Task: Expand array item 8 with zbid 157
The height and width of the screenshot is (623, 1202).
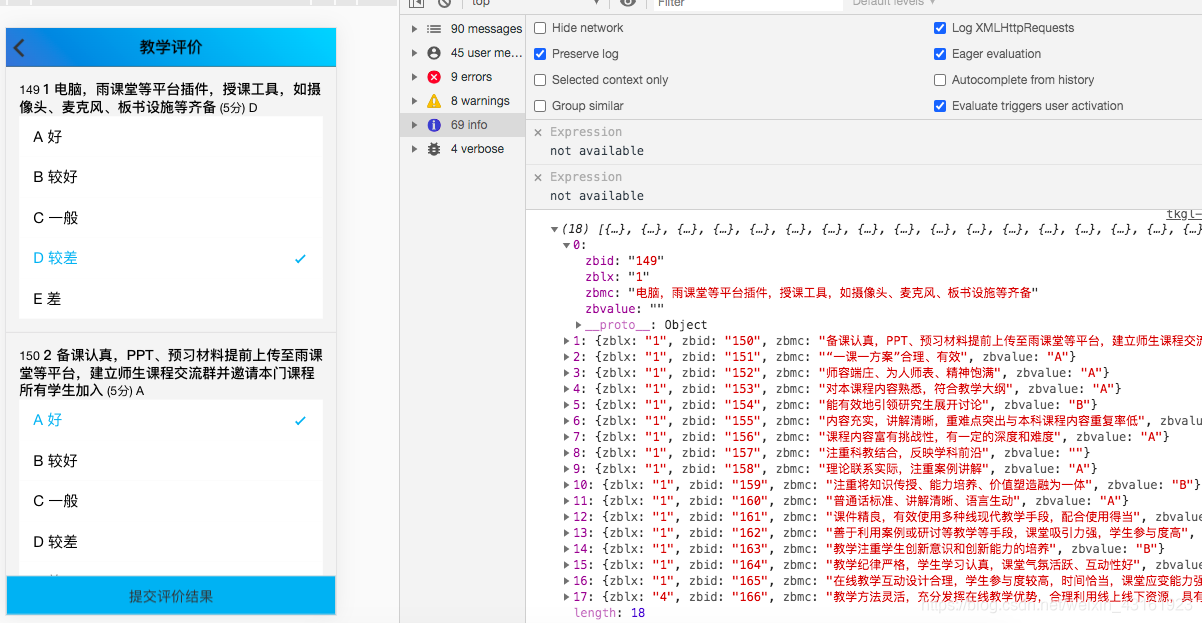Action: (x=567, y=453)
